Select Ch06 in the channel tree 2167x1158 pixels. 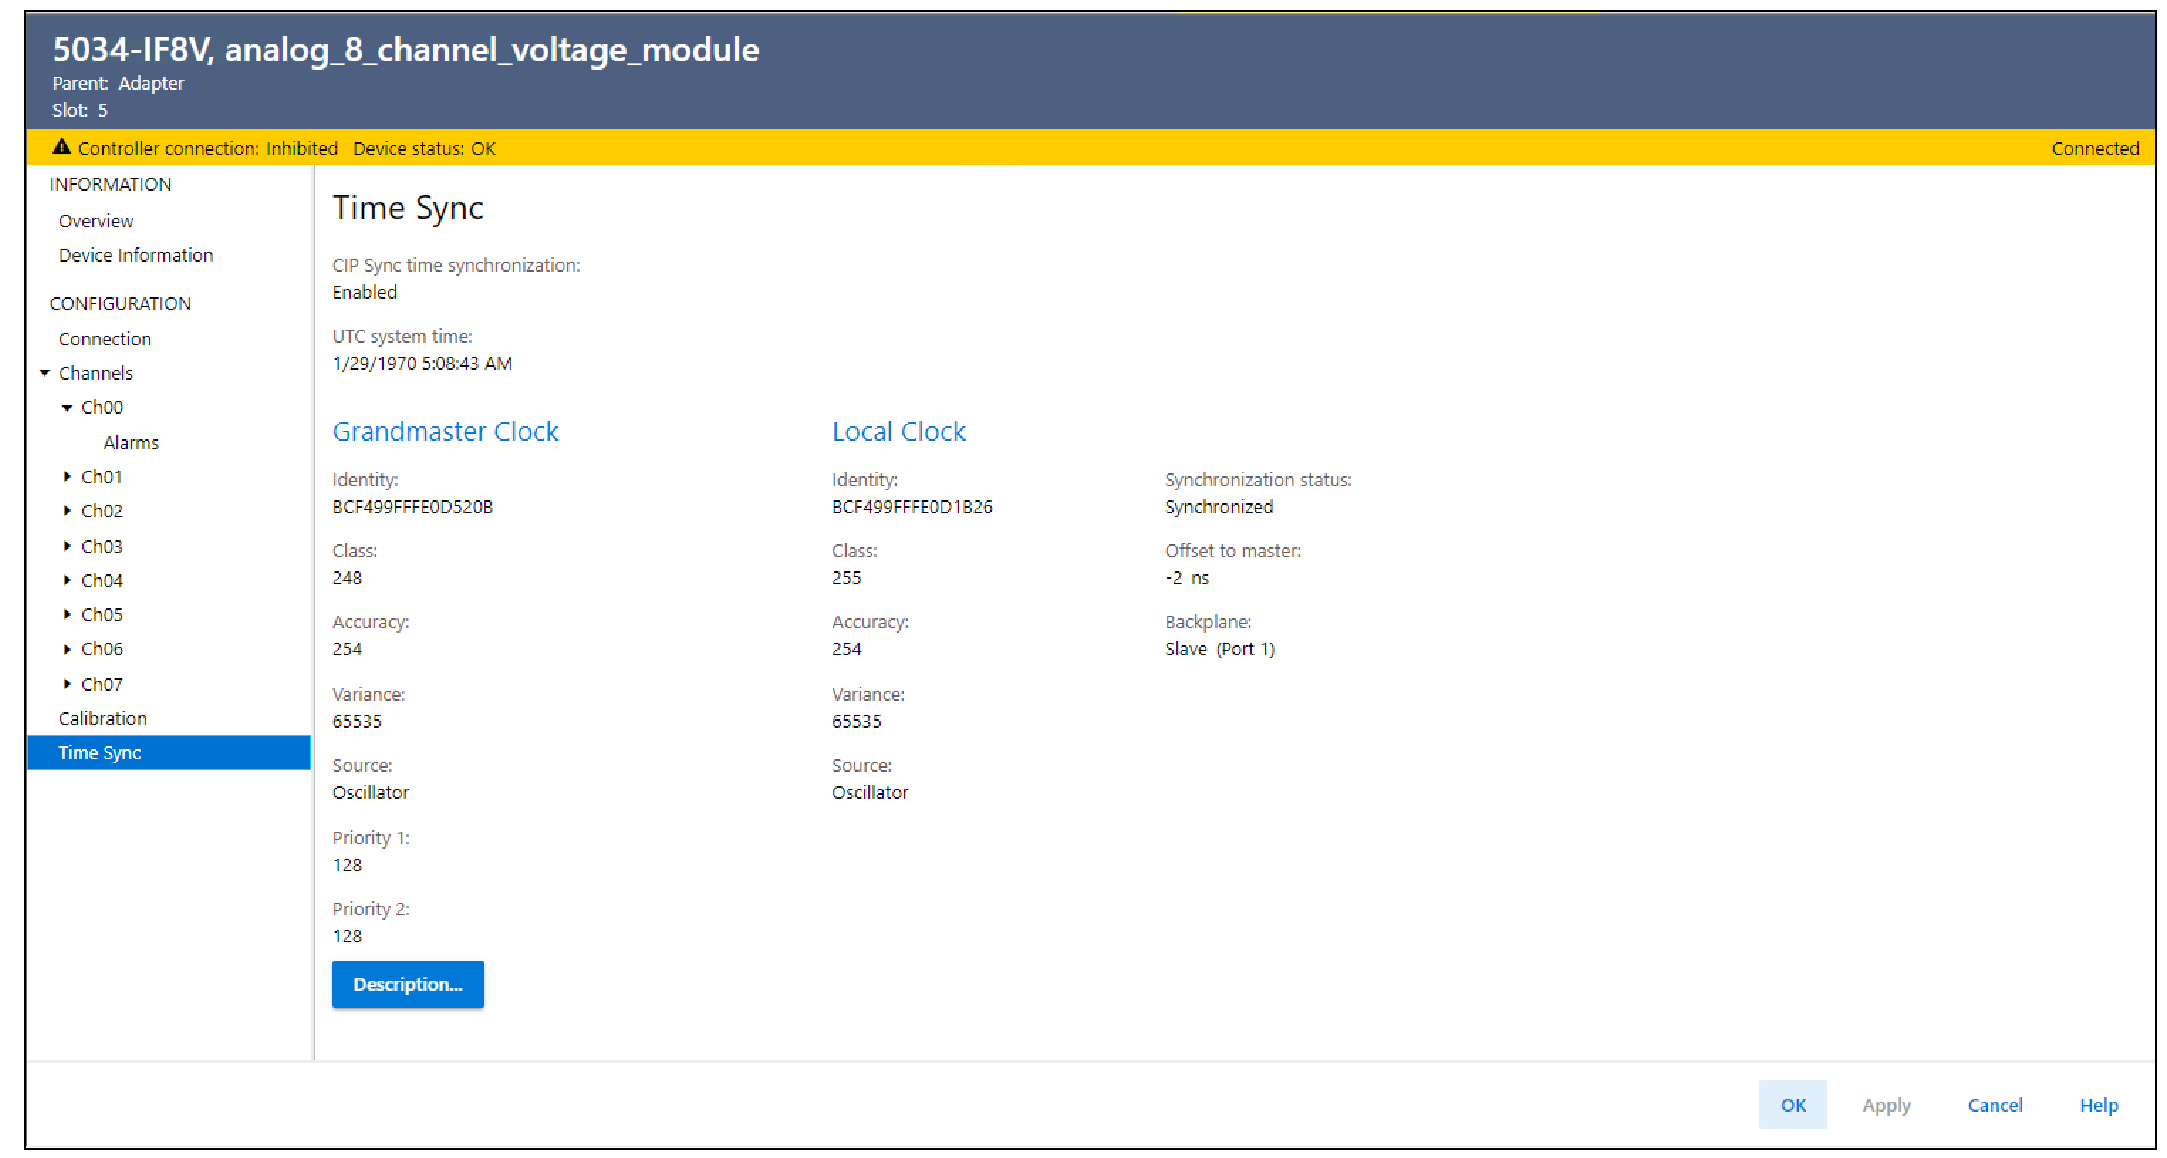pyautogui.click(x=102, y=649)
